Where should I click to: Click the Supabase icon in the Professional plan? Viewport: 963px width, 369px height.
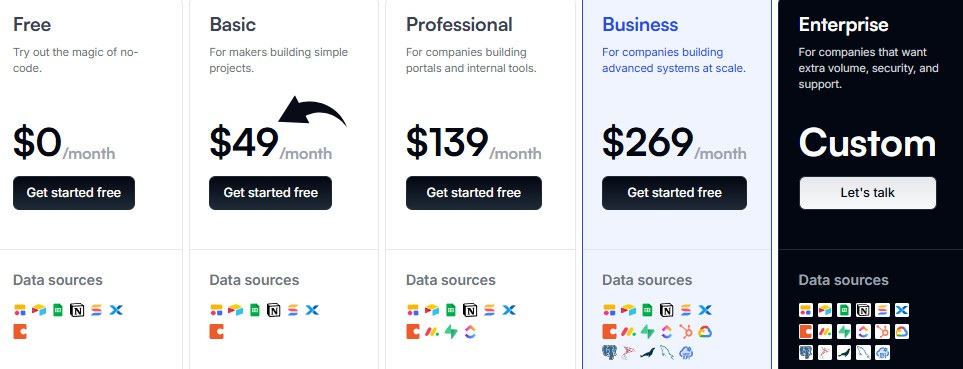click(x=451, y=332)
